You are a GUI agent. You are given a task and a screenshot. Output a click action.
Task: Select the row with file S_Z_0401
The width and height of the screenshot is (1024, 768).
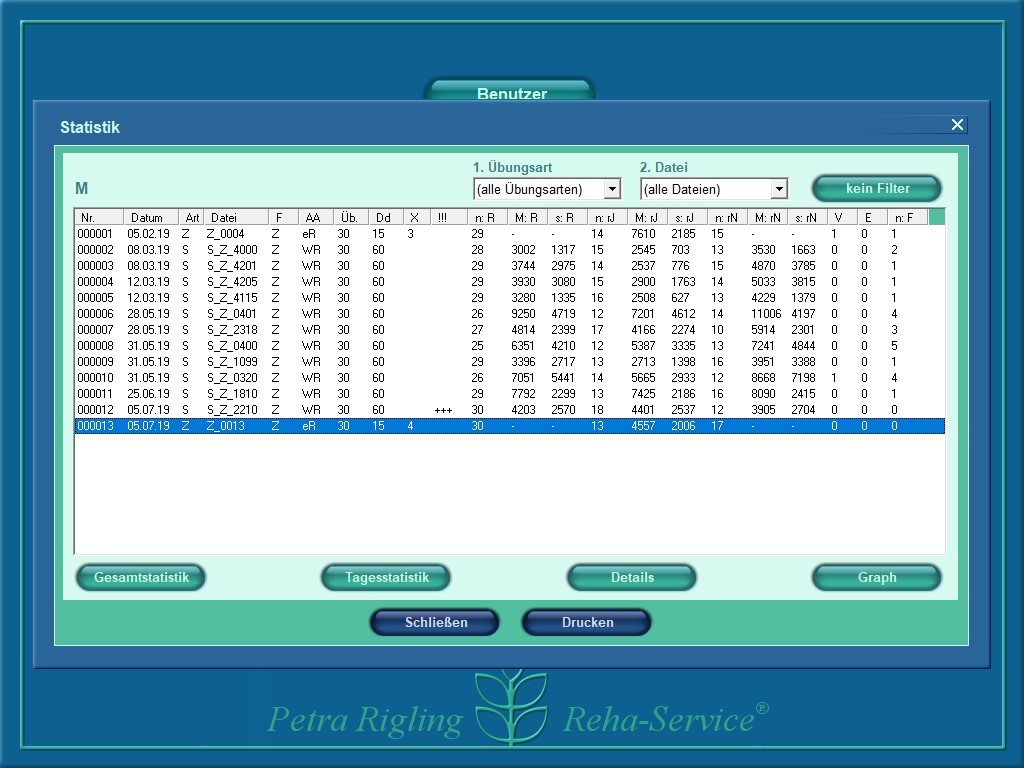click(x=509, y=313)
